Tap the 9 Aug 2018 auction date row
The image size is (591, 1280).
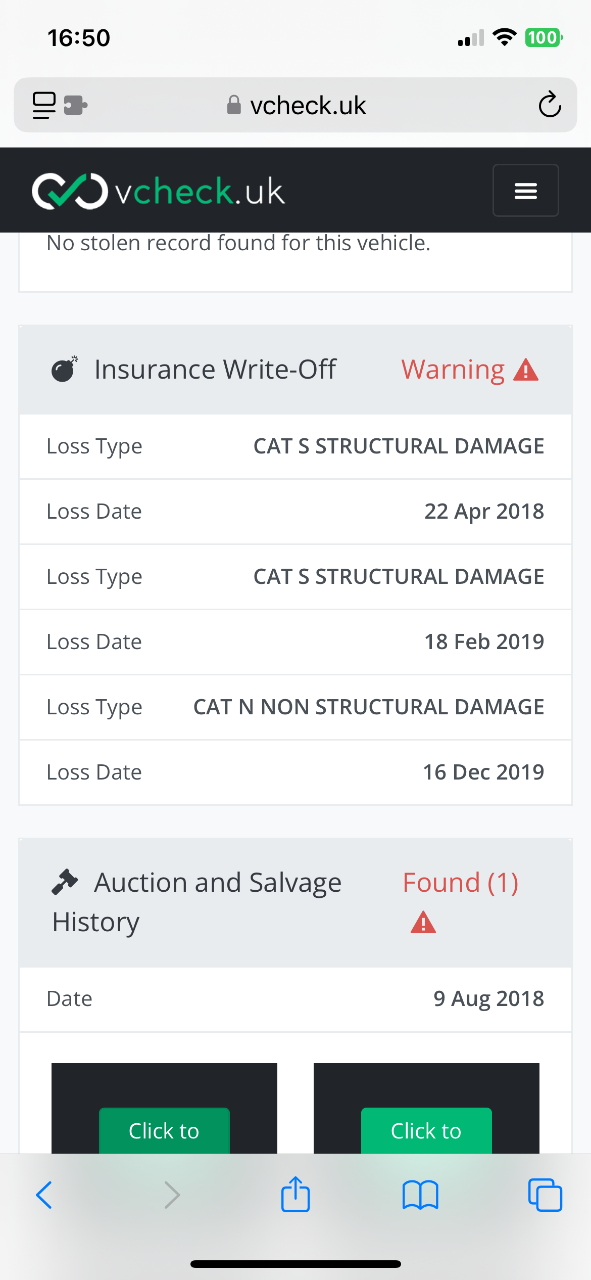(x=295, y=998)
